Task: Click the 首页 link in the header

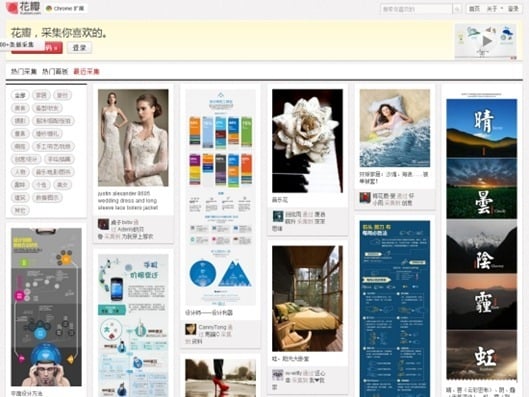Action: [x=474, y=9]
